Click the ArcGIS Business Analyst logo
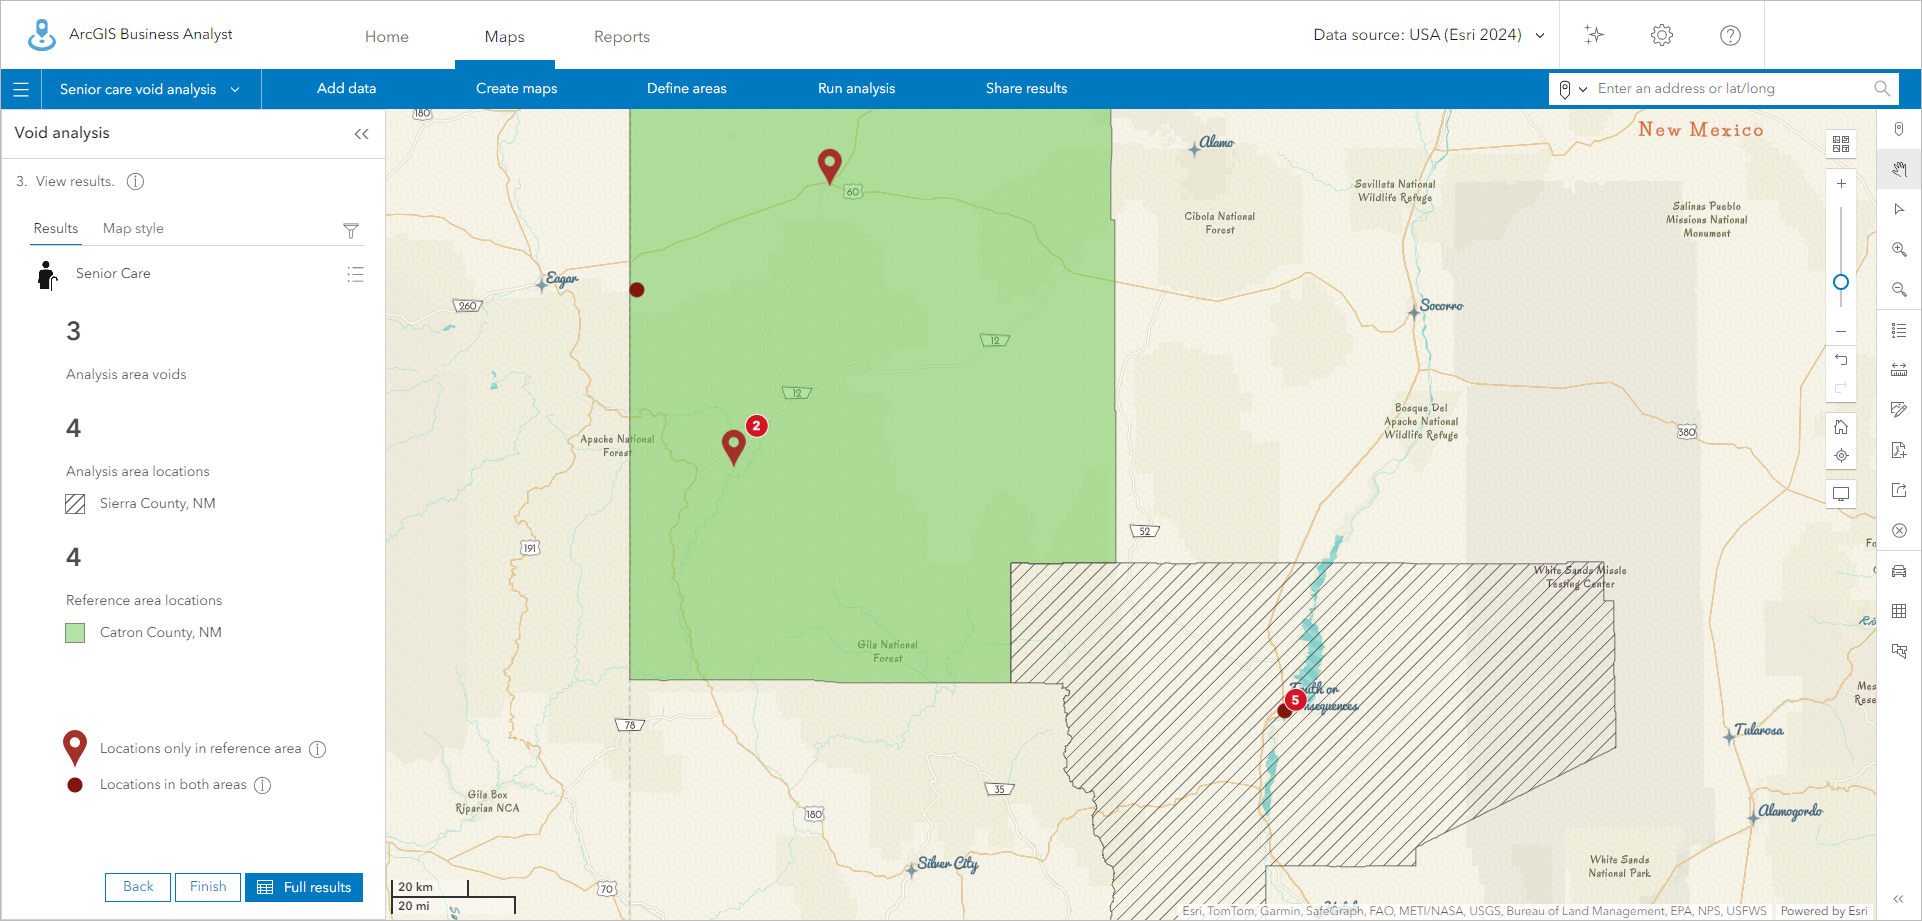The image size is (1922, 921). [x=42, y=35]
